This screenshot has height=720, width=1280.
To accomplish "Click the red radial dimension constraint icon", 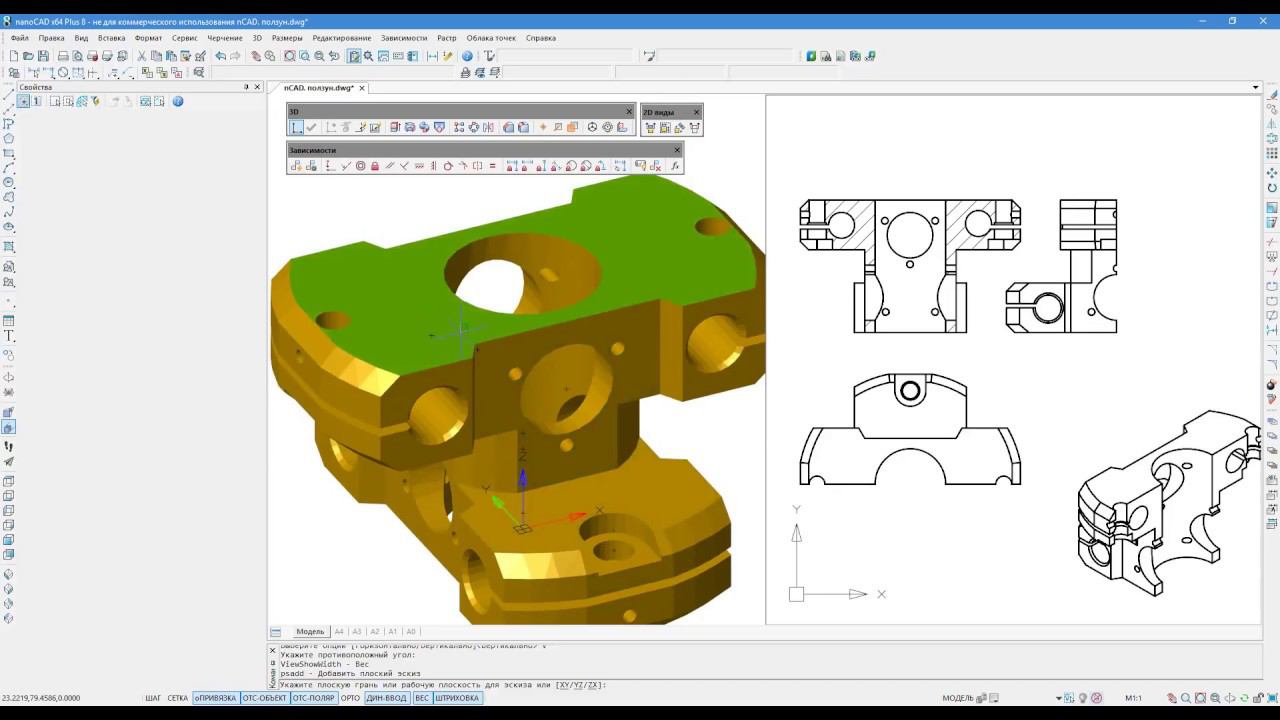I will [571, 166].
